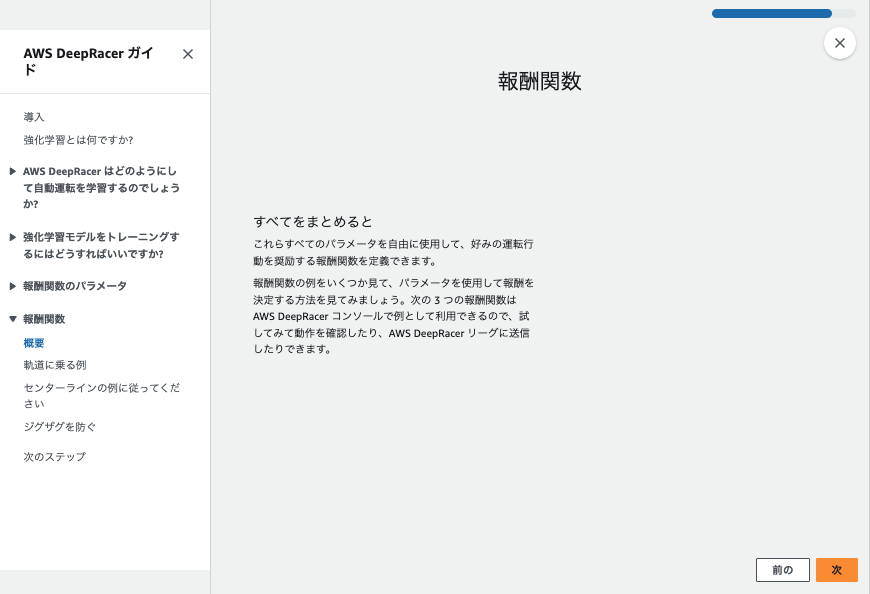
Task: Go to the 導入 introduction page
Action: [x=33, y=117]
